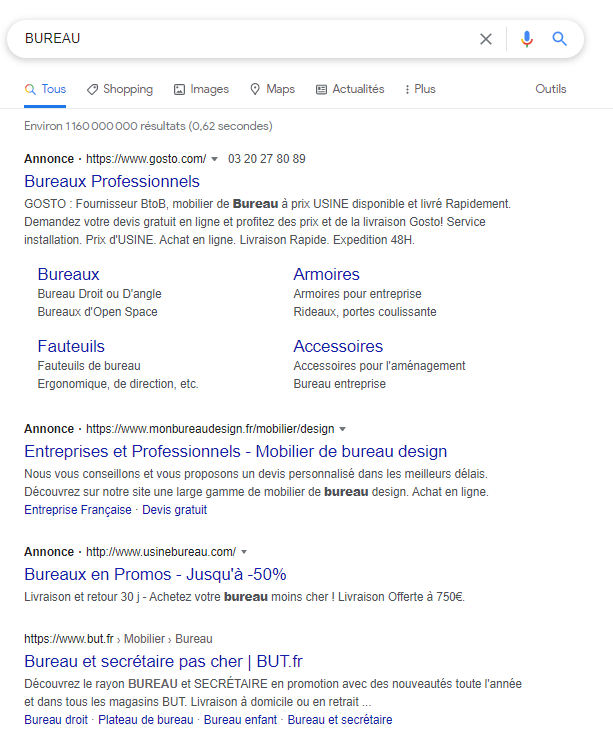Click the text Bureau entreprise
This screenshot has height=742, width=613.
click(x=339, y=384)
